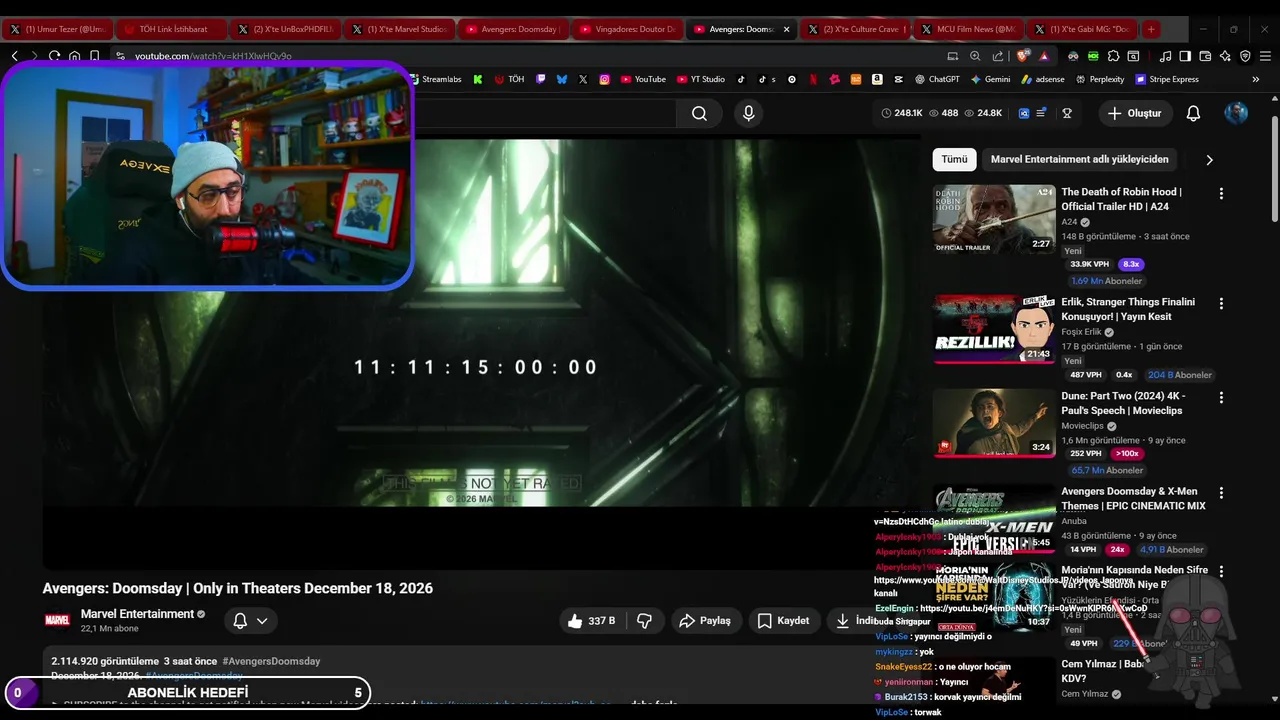Open the Instagram bookmark icon
The height and width of the screenshot is (720, 1280).
605,79
